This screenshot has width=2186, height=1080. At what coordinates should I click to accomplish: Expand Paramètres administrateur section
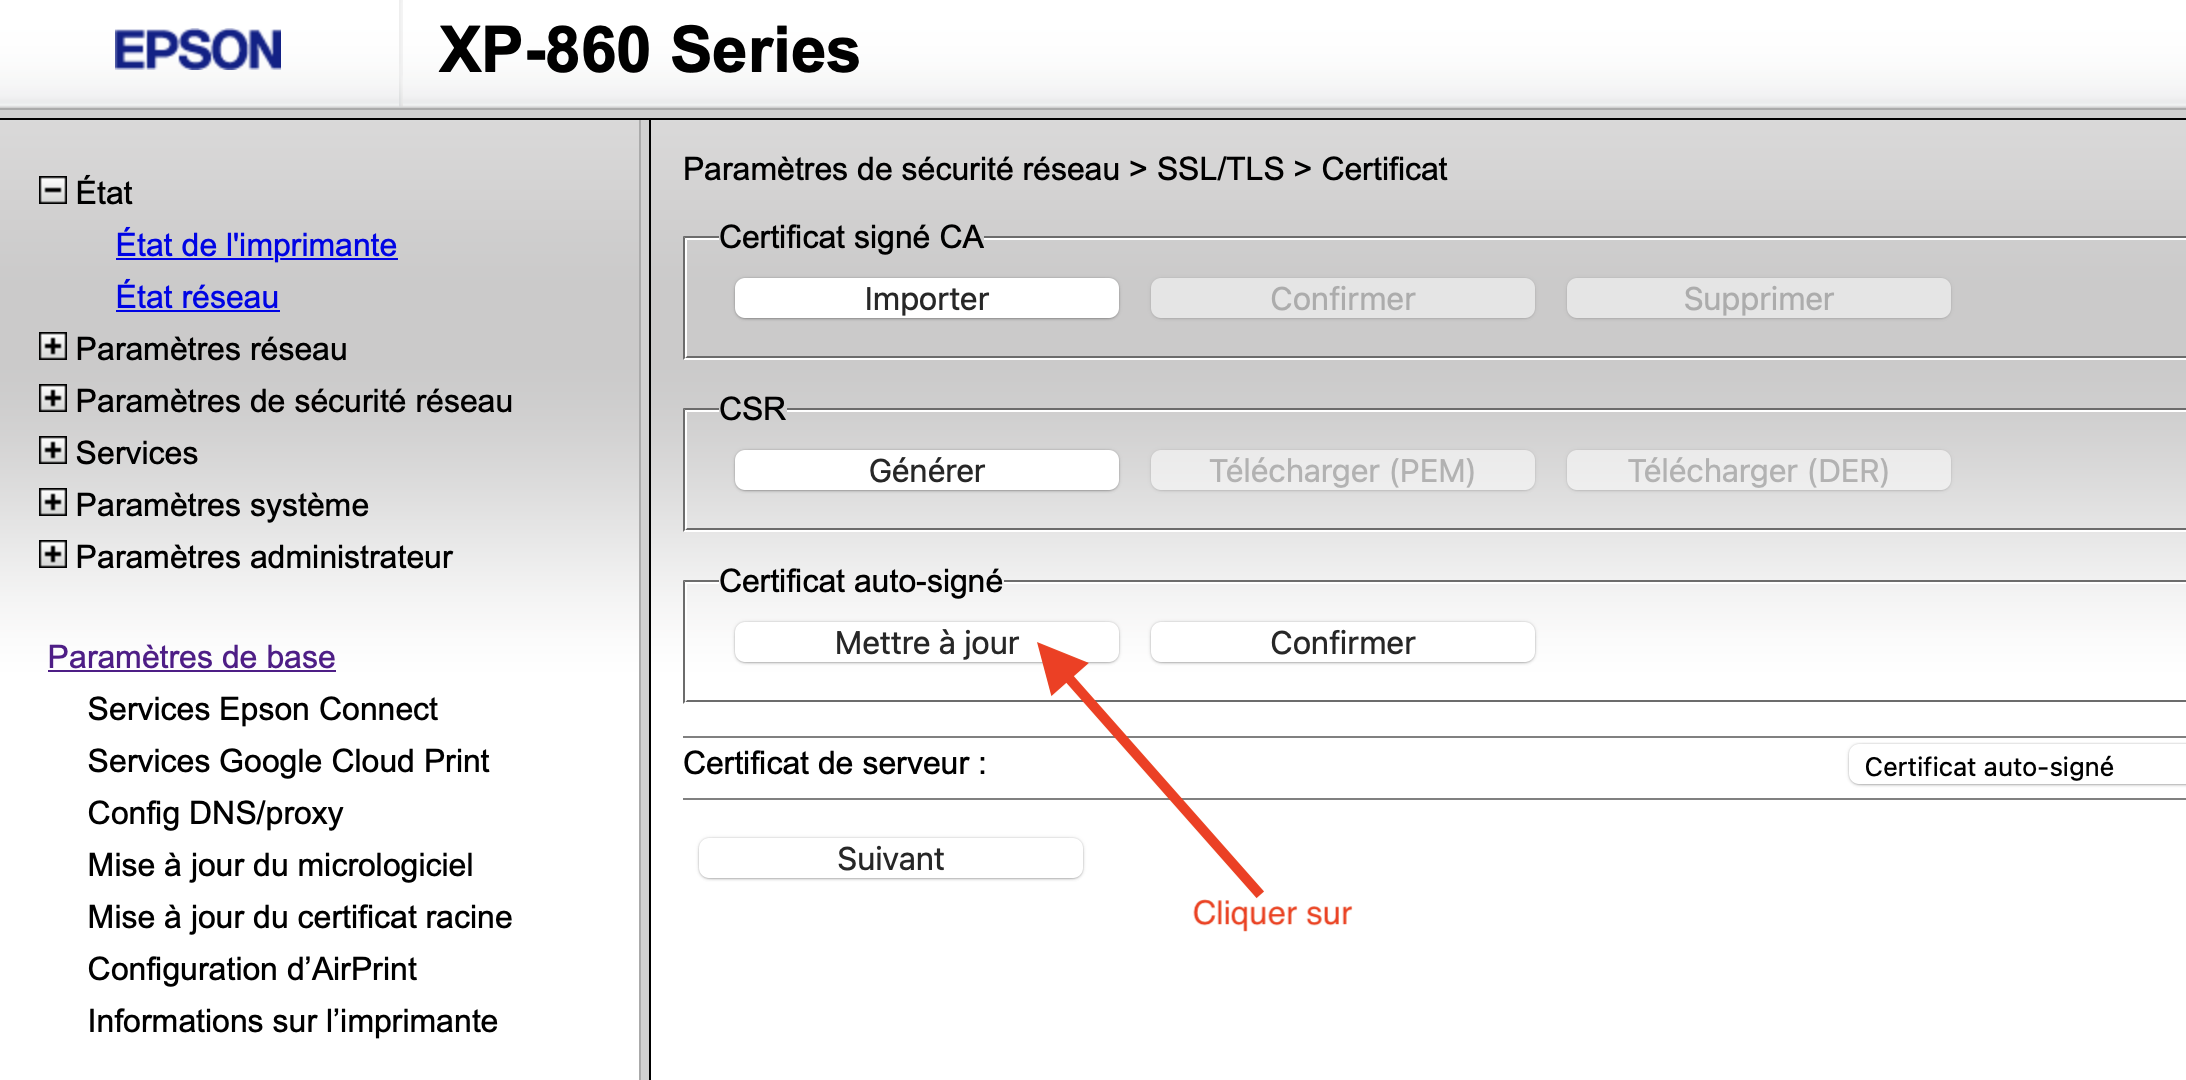53,555
